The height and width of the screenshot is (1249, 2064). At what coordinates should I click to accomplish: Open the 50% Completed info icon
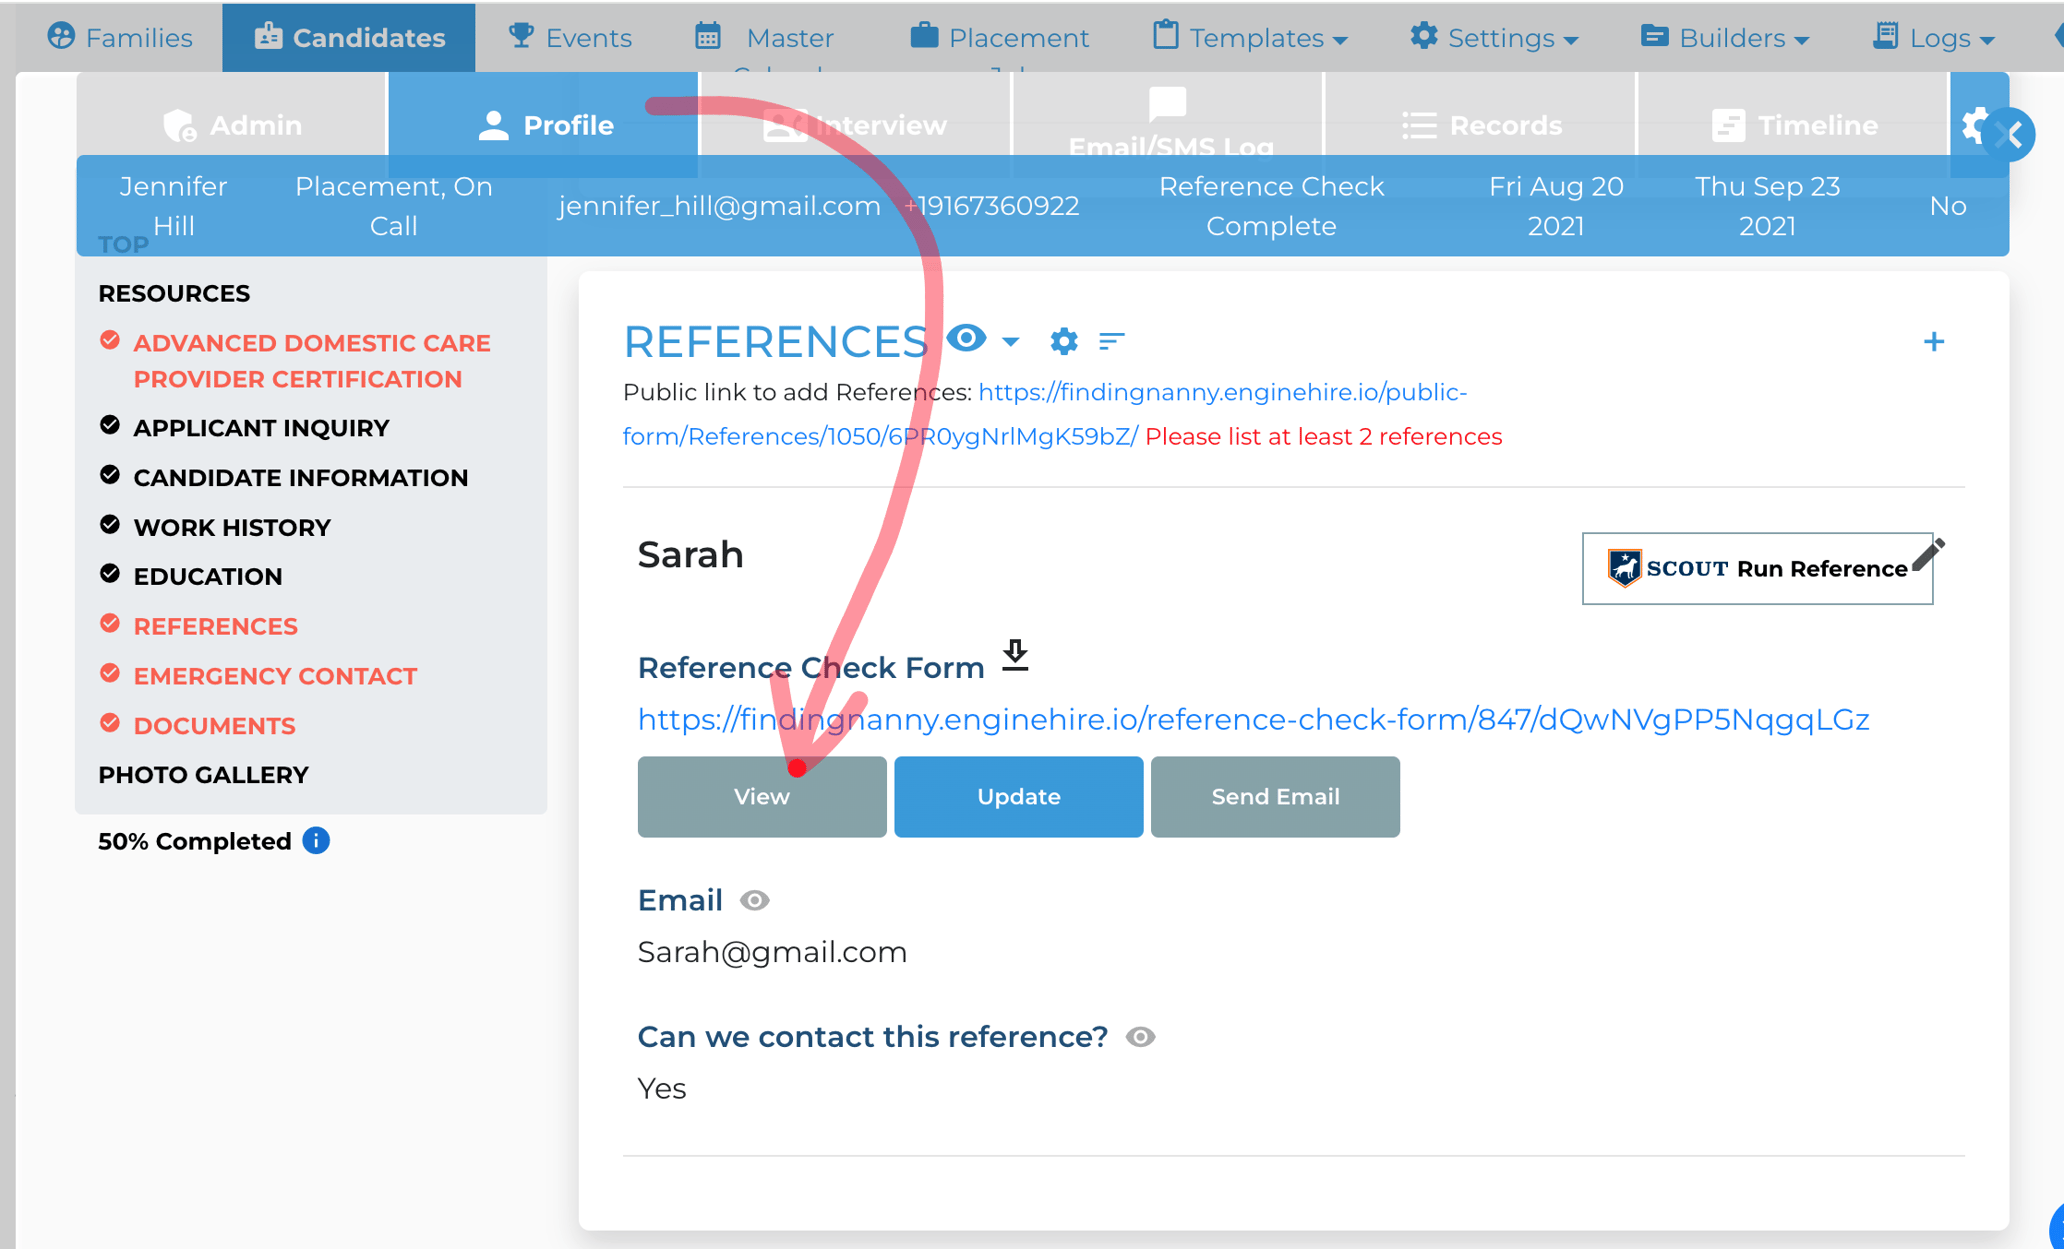pos(315,841)
